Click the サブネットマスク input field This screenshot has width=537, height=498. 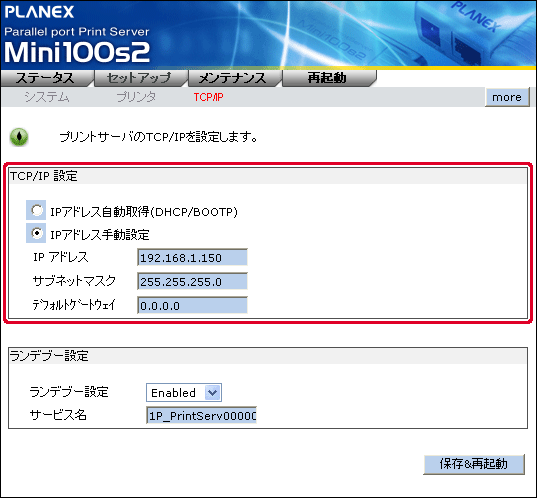coord(192,281)
